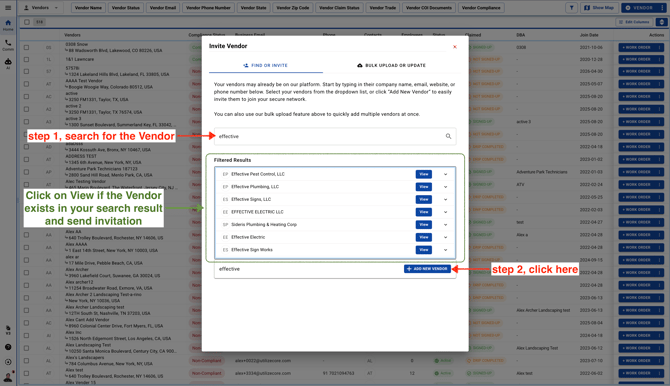Screen dimensions: 670x386
Task: Select the Vendor Phone Number filter
Action: (x=208, y=8)
